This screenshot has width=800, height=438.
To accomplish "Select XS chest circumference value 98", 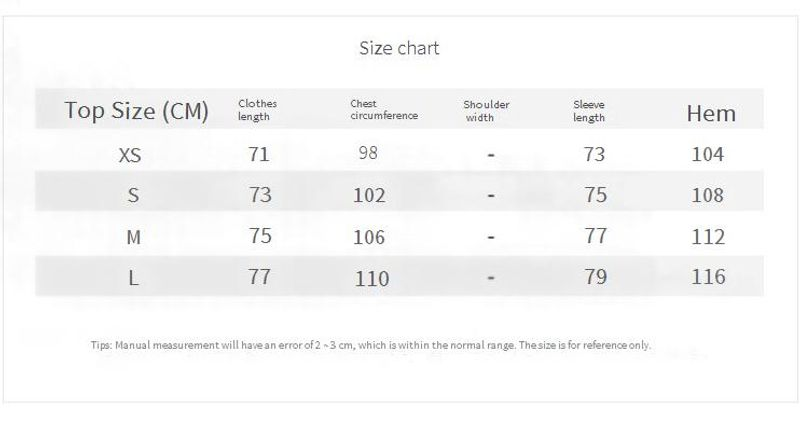I will (370, 153).
